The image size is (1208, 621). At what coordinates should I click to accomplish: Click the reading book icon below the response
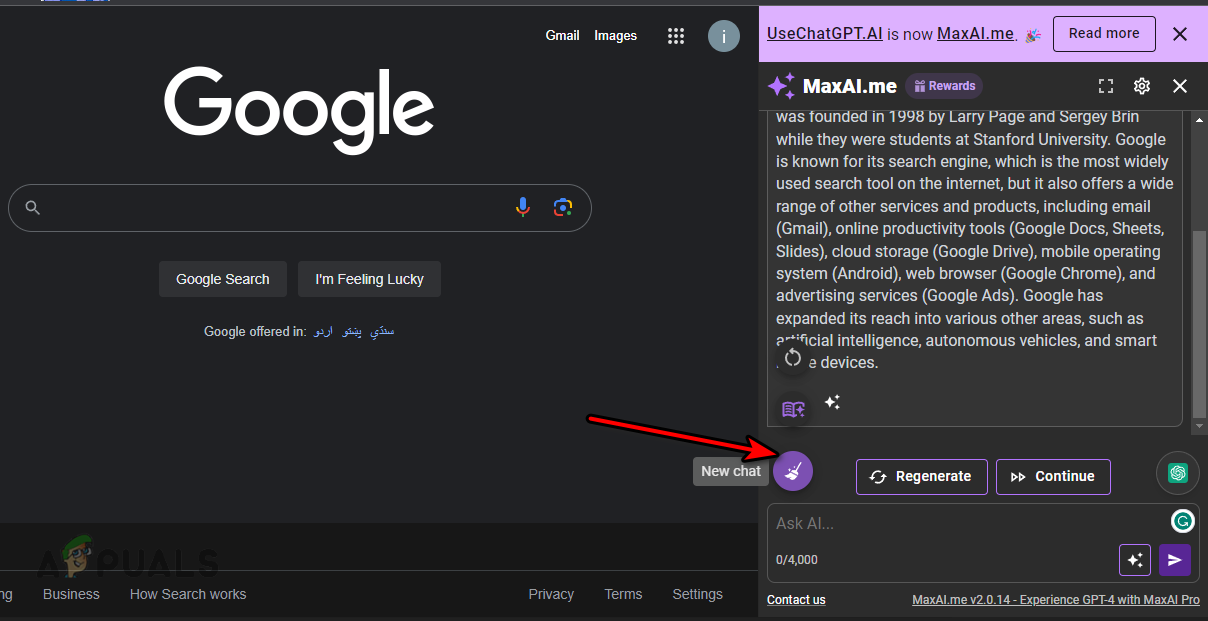[793, 408]
